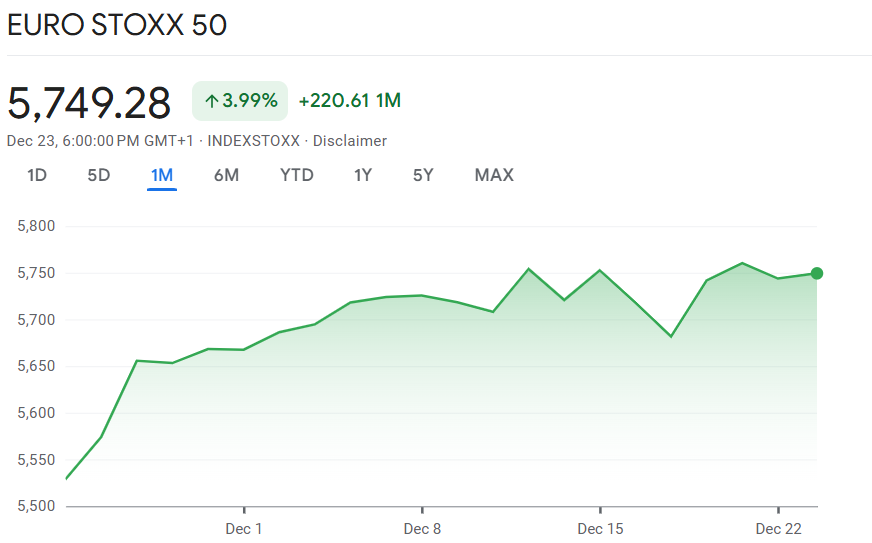This screenshot has width=872, height=543.
Task: Click the 5,749.28 index price
Action: coord(89,102)
